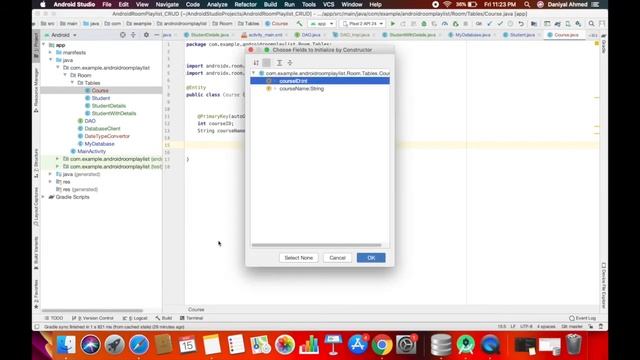Expand all nodes in constructor dialog
Image resolution: width=640 pixels, height=360 pixels.
[x=279, y=62]
